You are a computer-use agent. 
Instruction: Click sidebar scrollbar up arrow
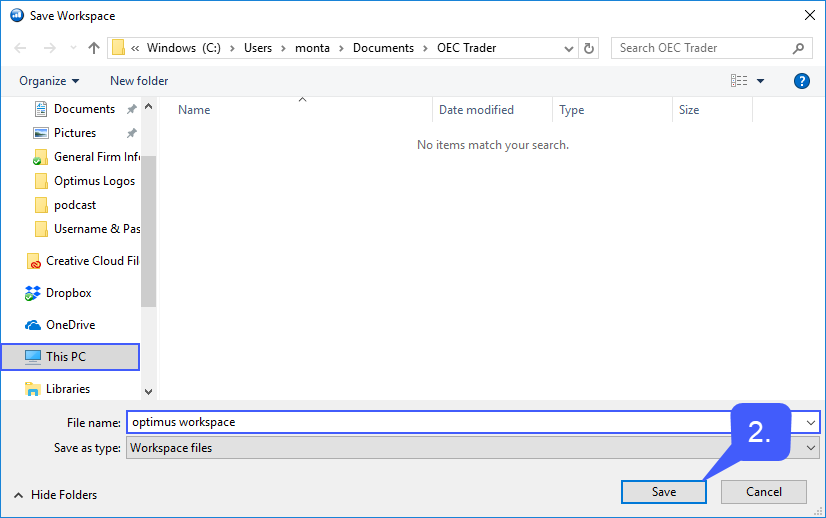point(149,106)
